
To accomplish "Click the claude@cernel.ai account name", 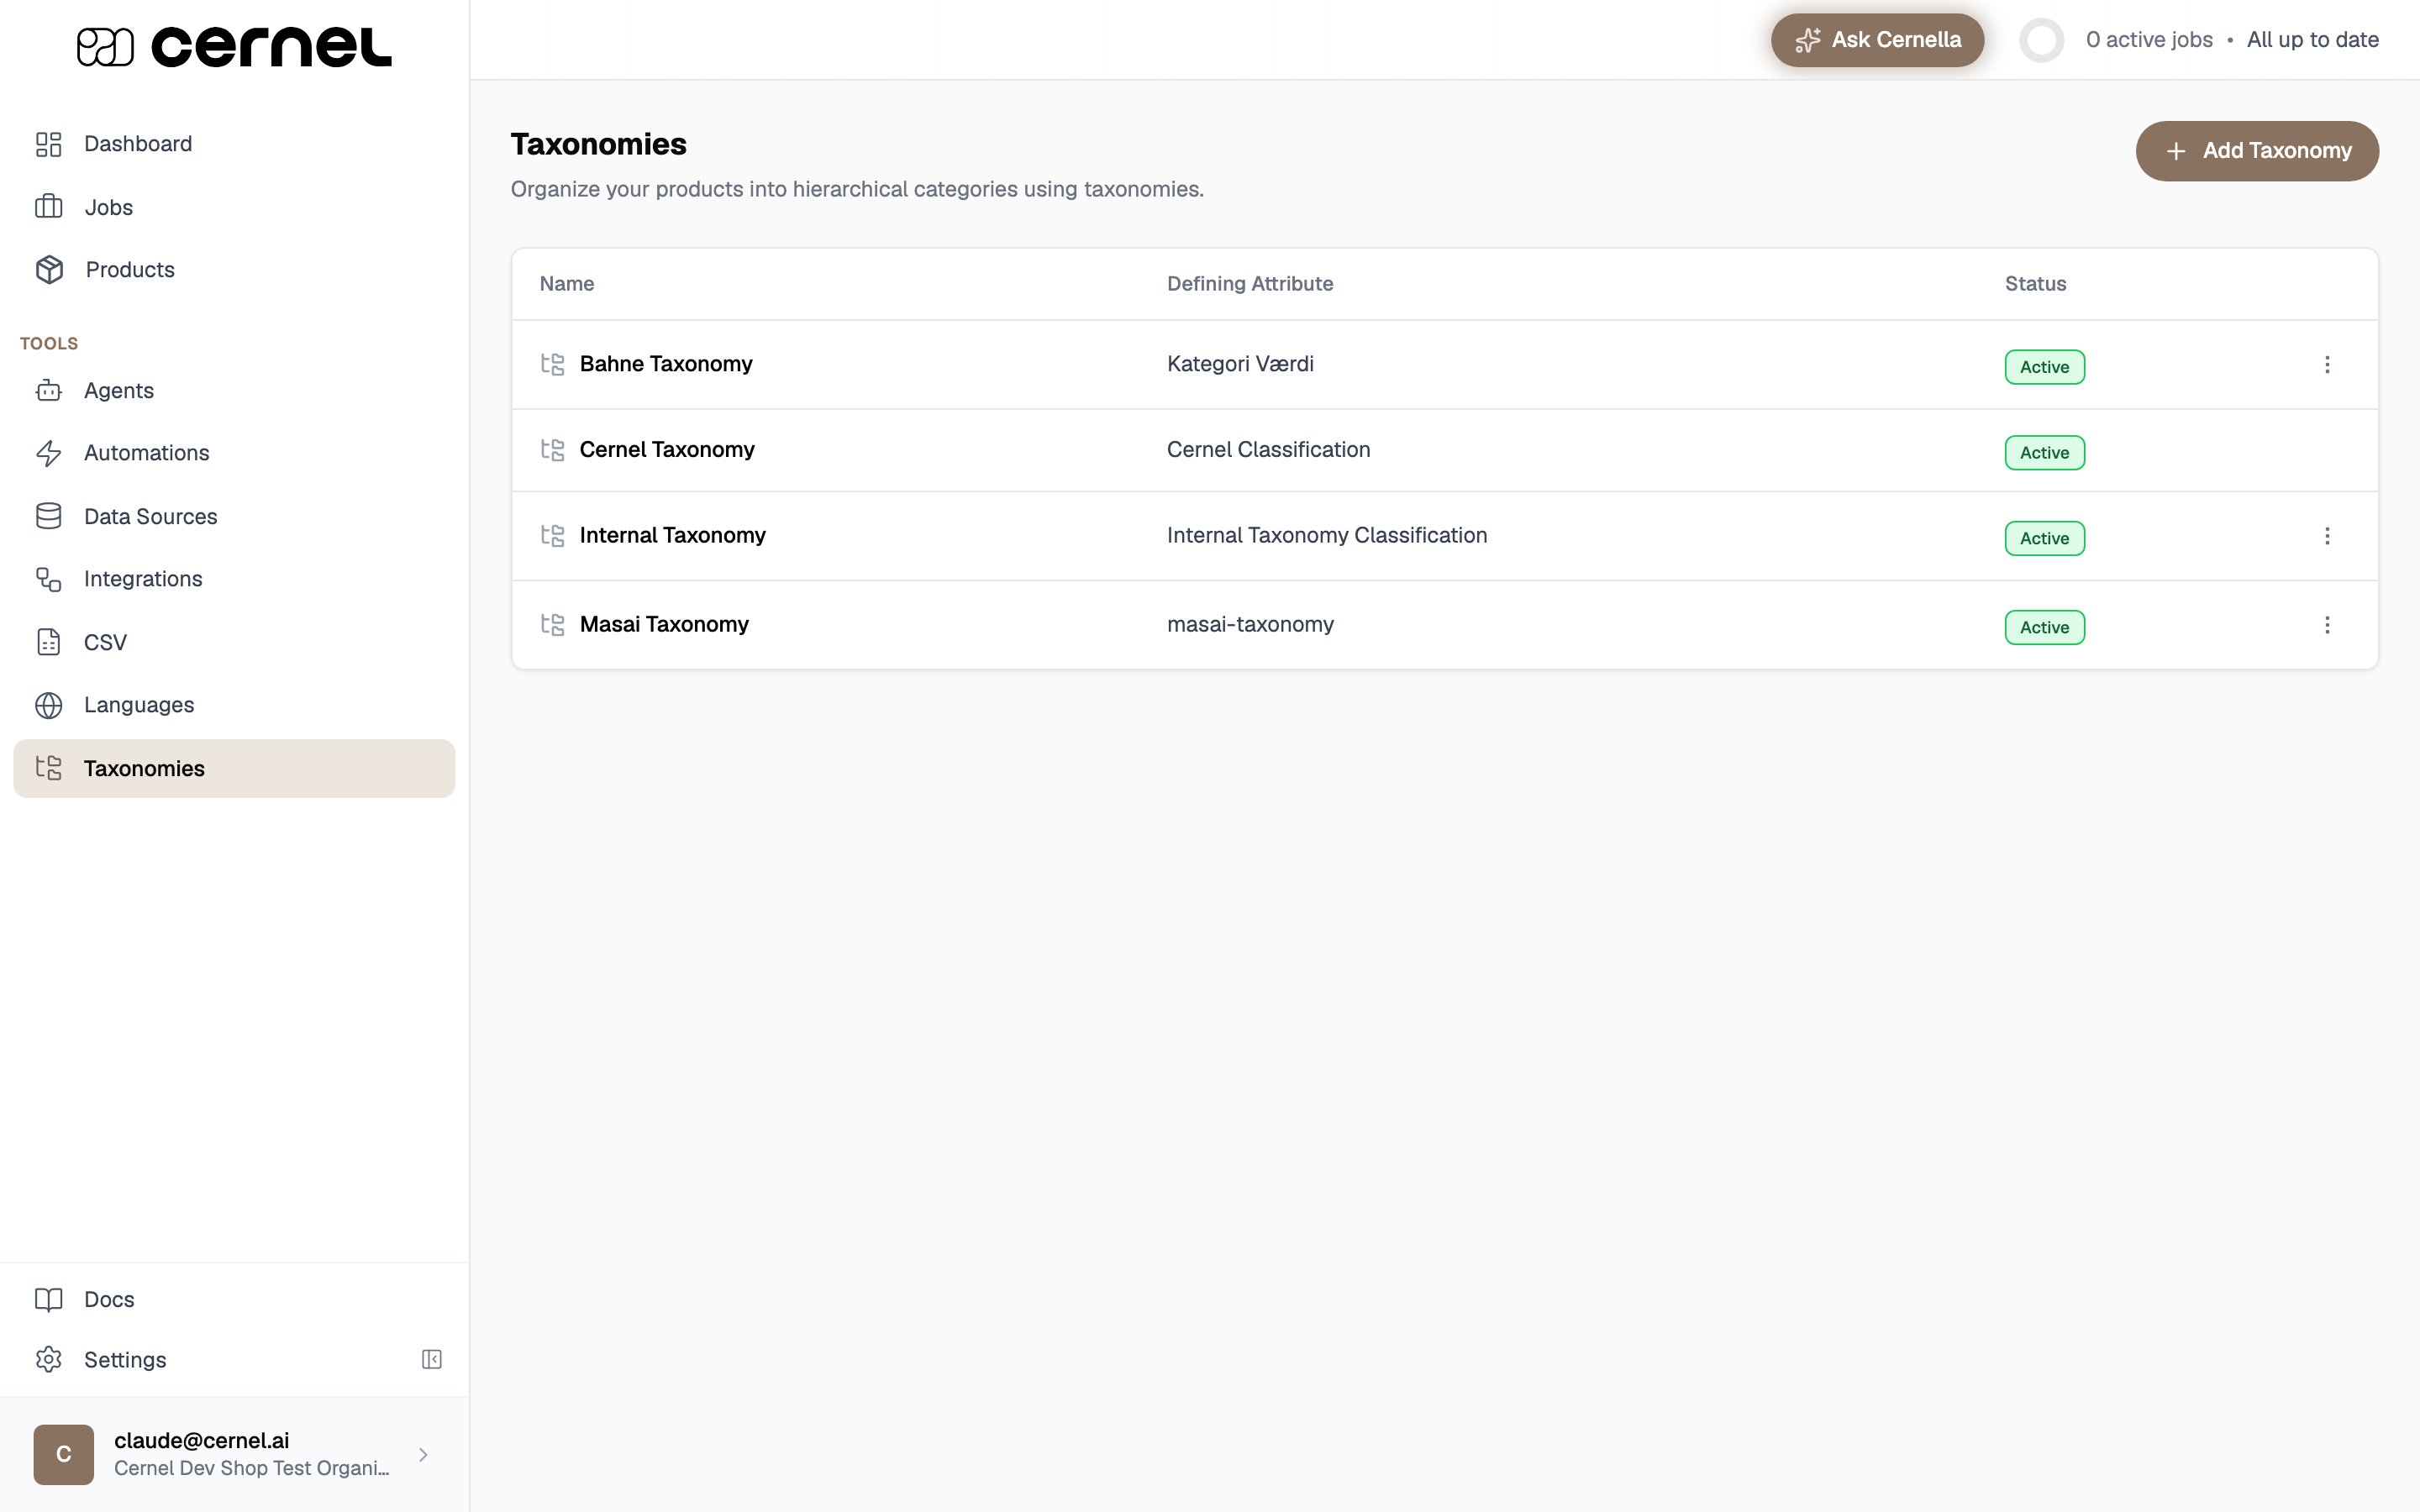I will tap(202, 1441).
